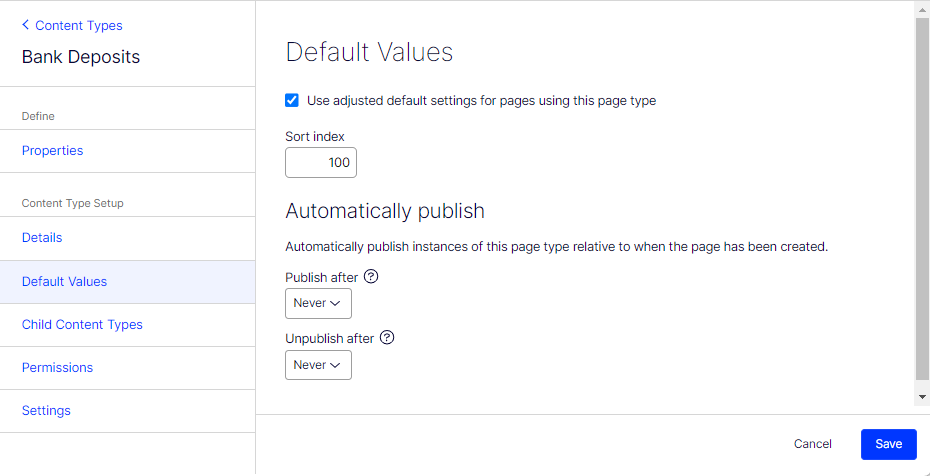Go back to Content Types

[72, 25]
